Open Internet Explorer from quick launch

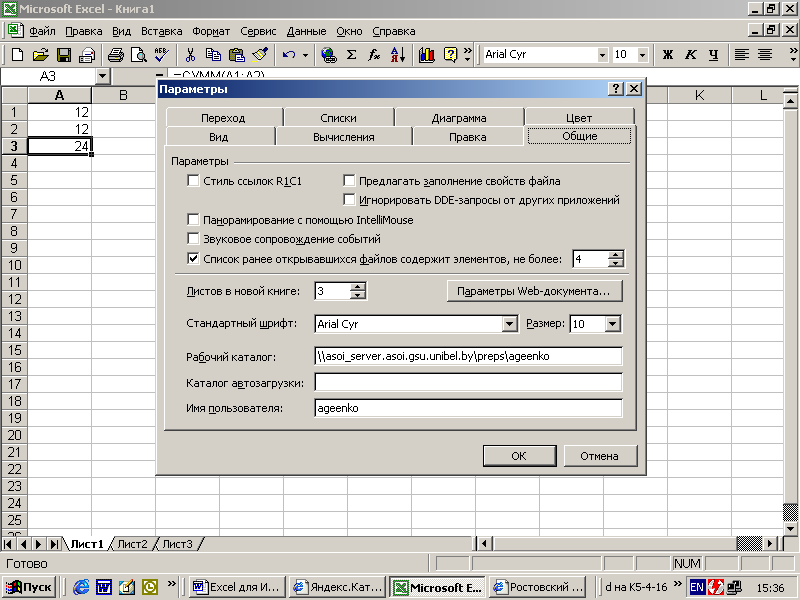coord(81,587)
